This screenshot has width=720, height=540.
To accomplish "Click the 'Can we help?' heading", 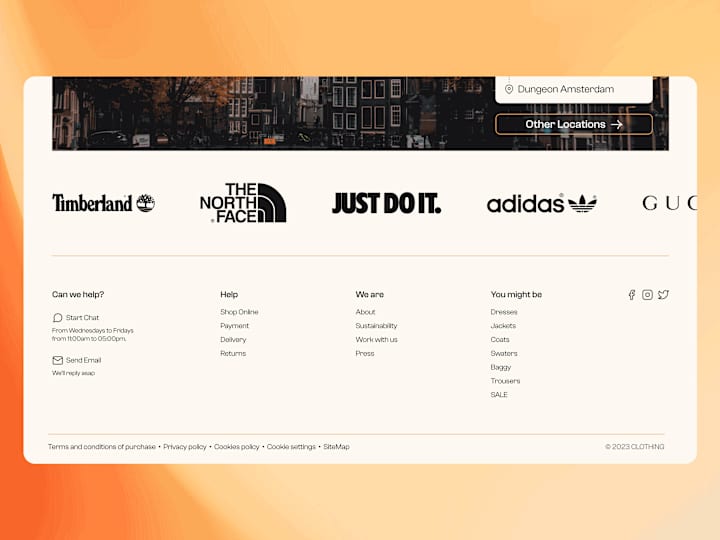I will pos(78,294).
